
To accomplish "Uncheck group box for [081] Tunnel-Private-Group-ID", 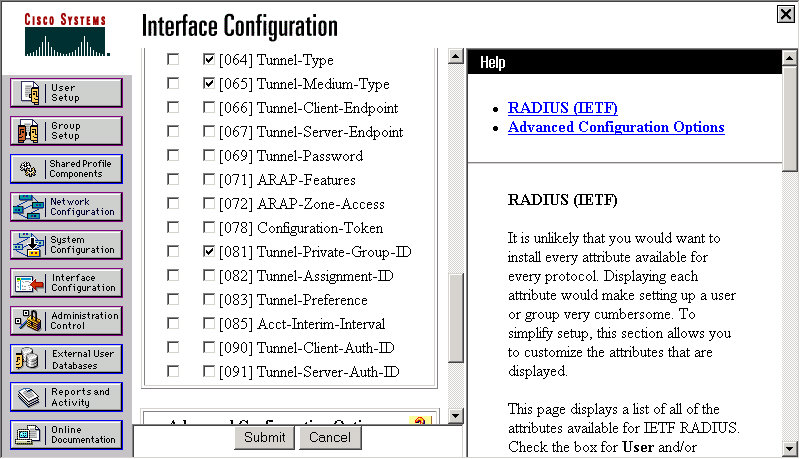I will click(x=209, y=251).
